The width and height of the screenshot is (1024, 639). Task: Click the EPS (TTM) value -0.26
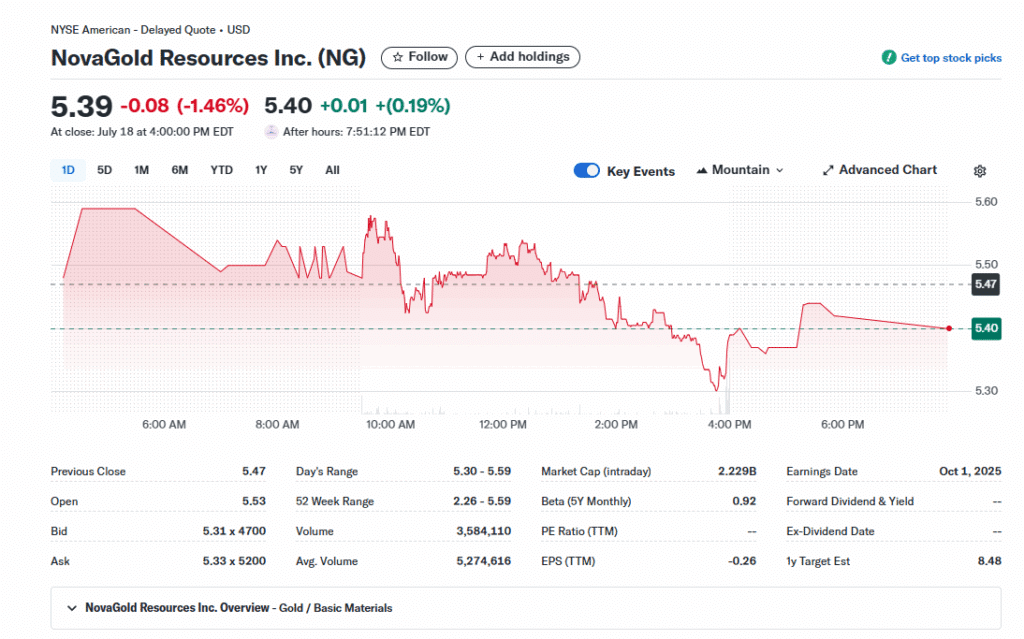pos(742,561)
